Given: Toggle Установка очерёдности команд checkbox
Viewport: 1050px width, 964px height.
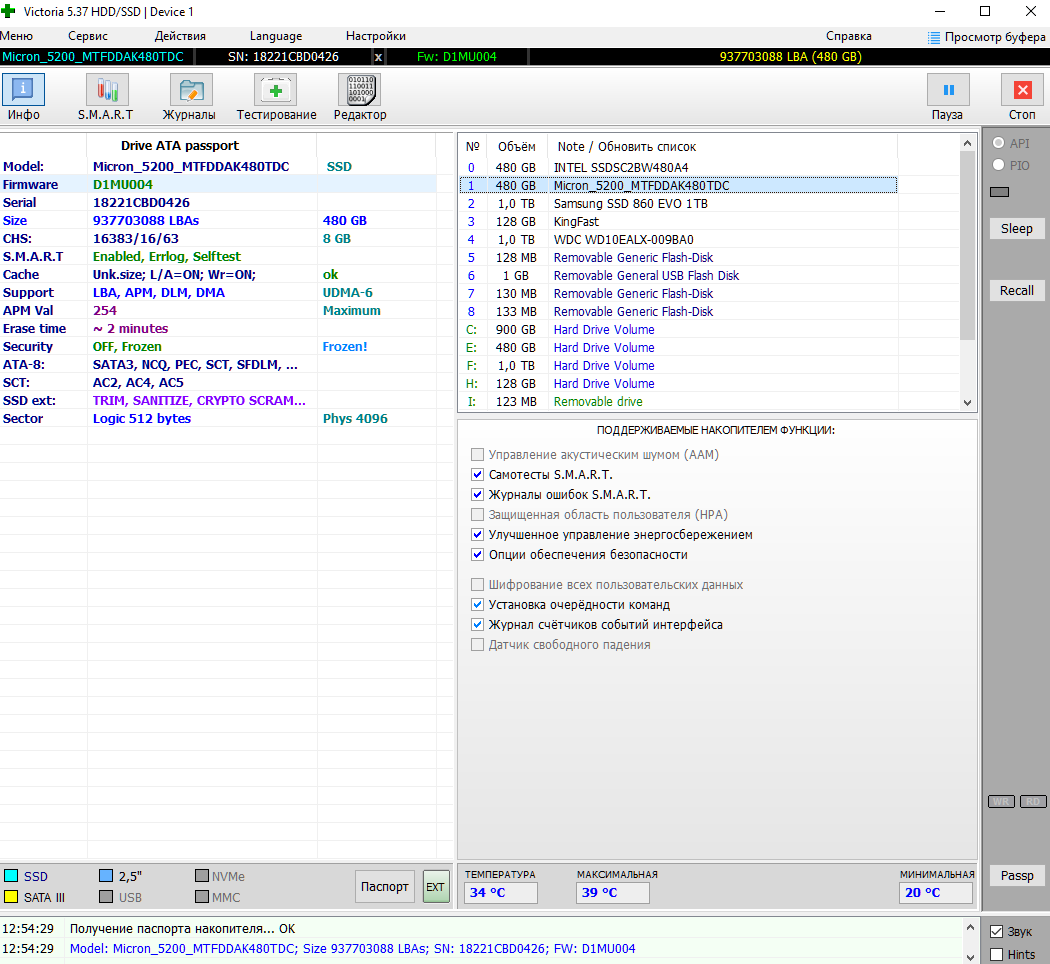Looking at the screenshot, I should (477, 605).
